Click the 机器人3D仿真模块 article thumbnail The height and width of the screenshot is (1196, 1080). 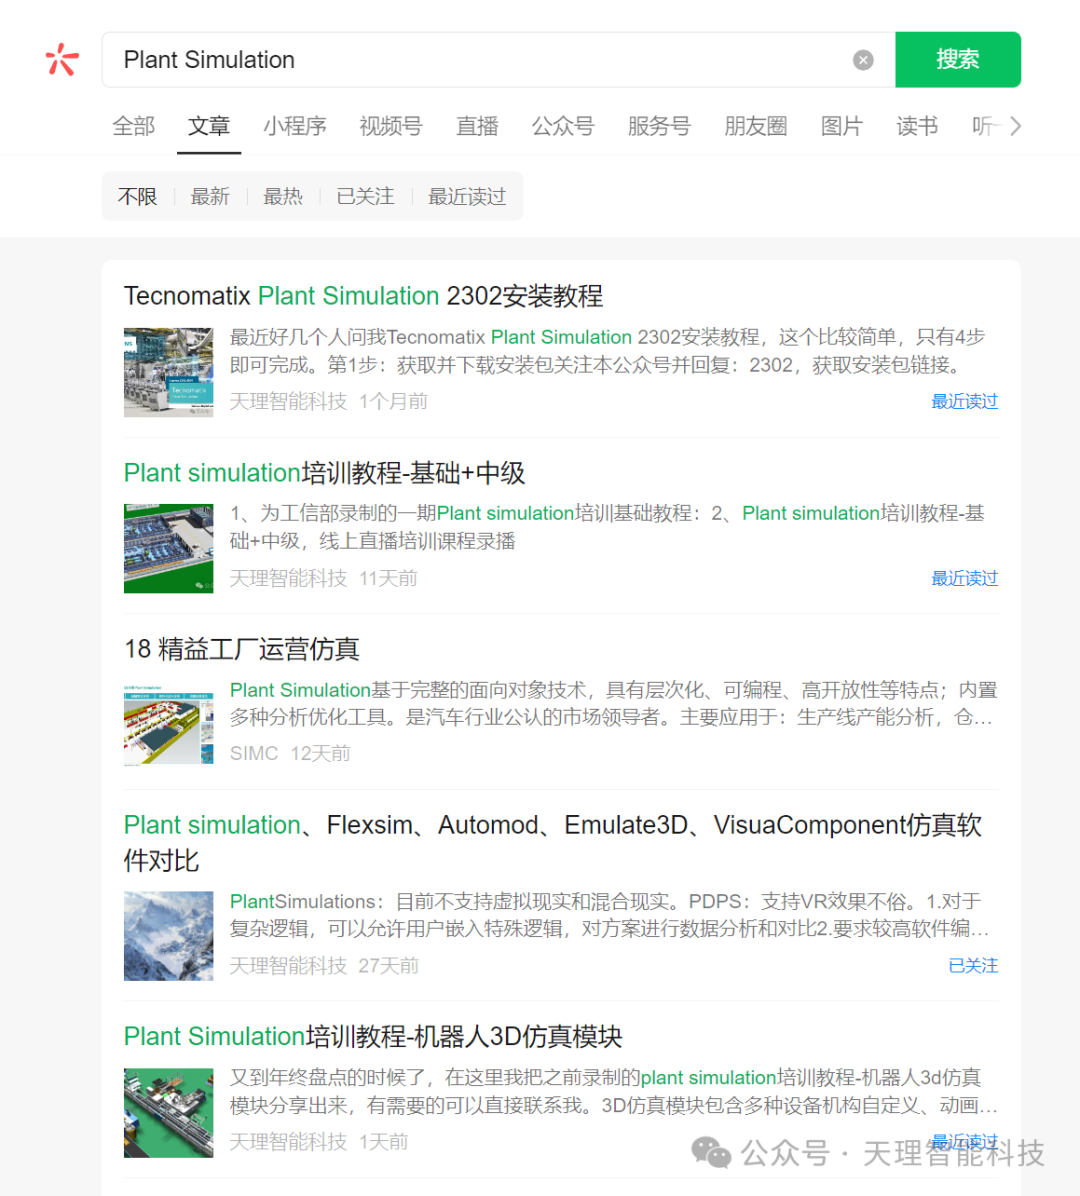pos(169,1113)
